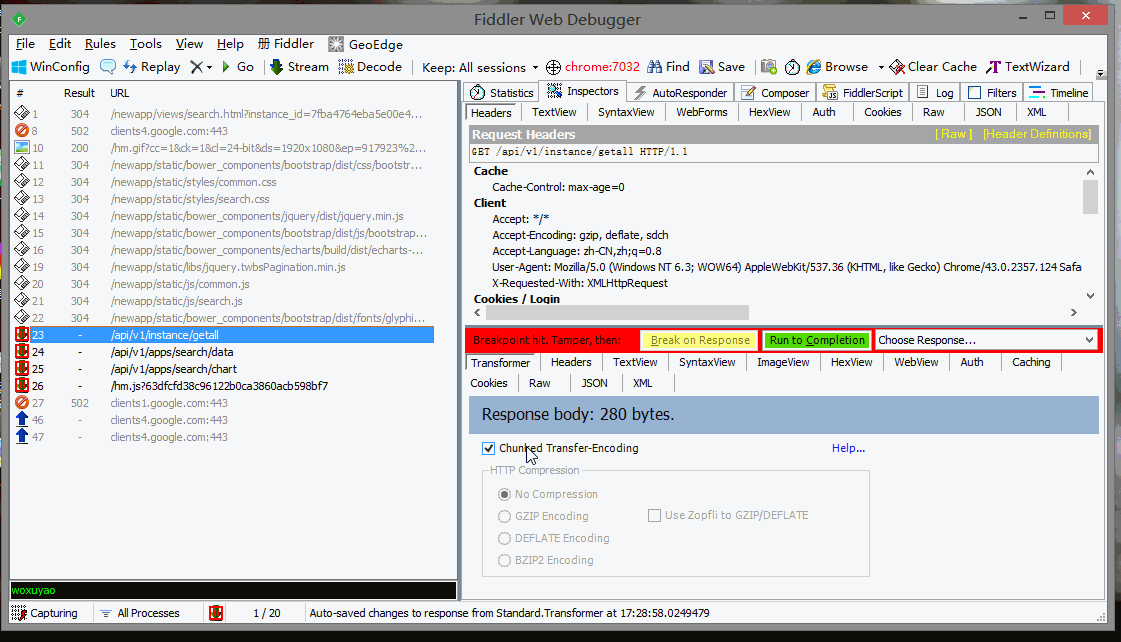Open the Tools menu
The width and height of the screenshot is (1121, 642).
tap(146, 44)
